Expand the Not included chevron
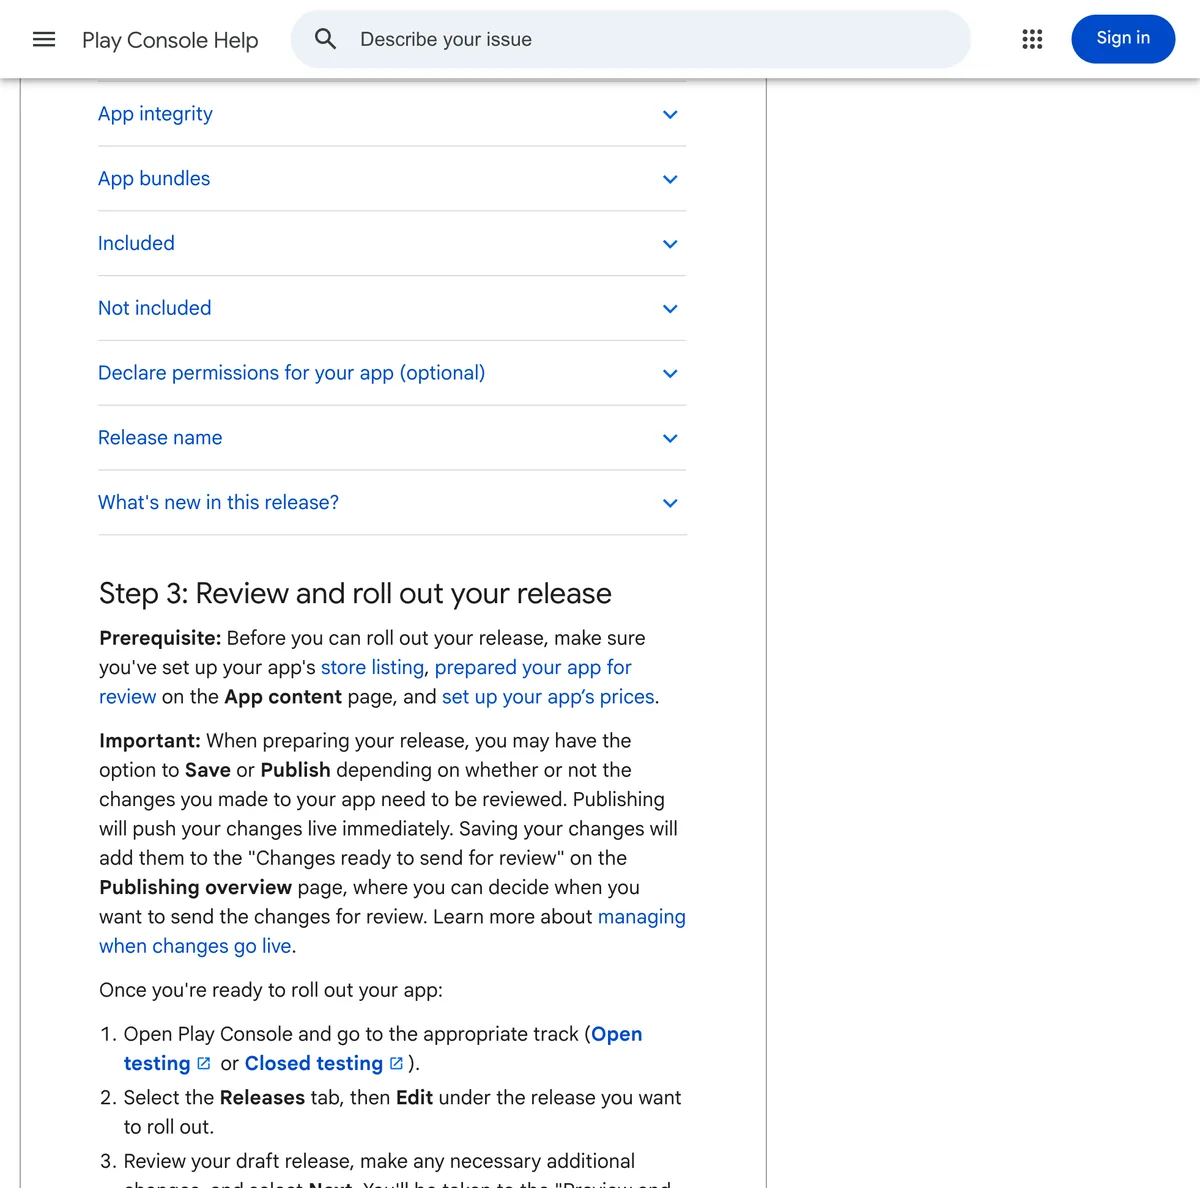This screenshot has height=1188, width=1200. (670, 308)
